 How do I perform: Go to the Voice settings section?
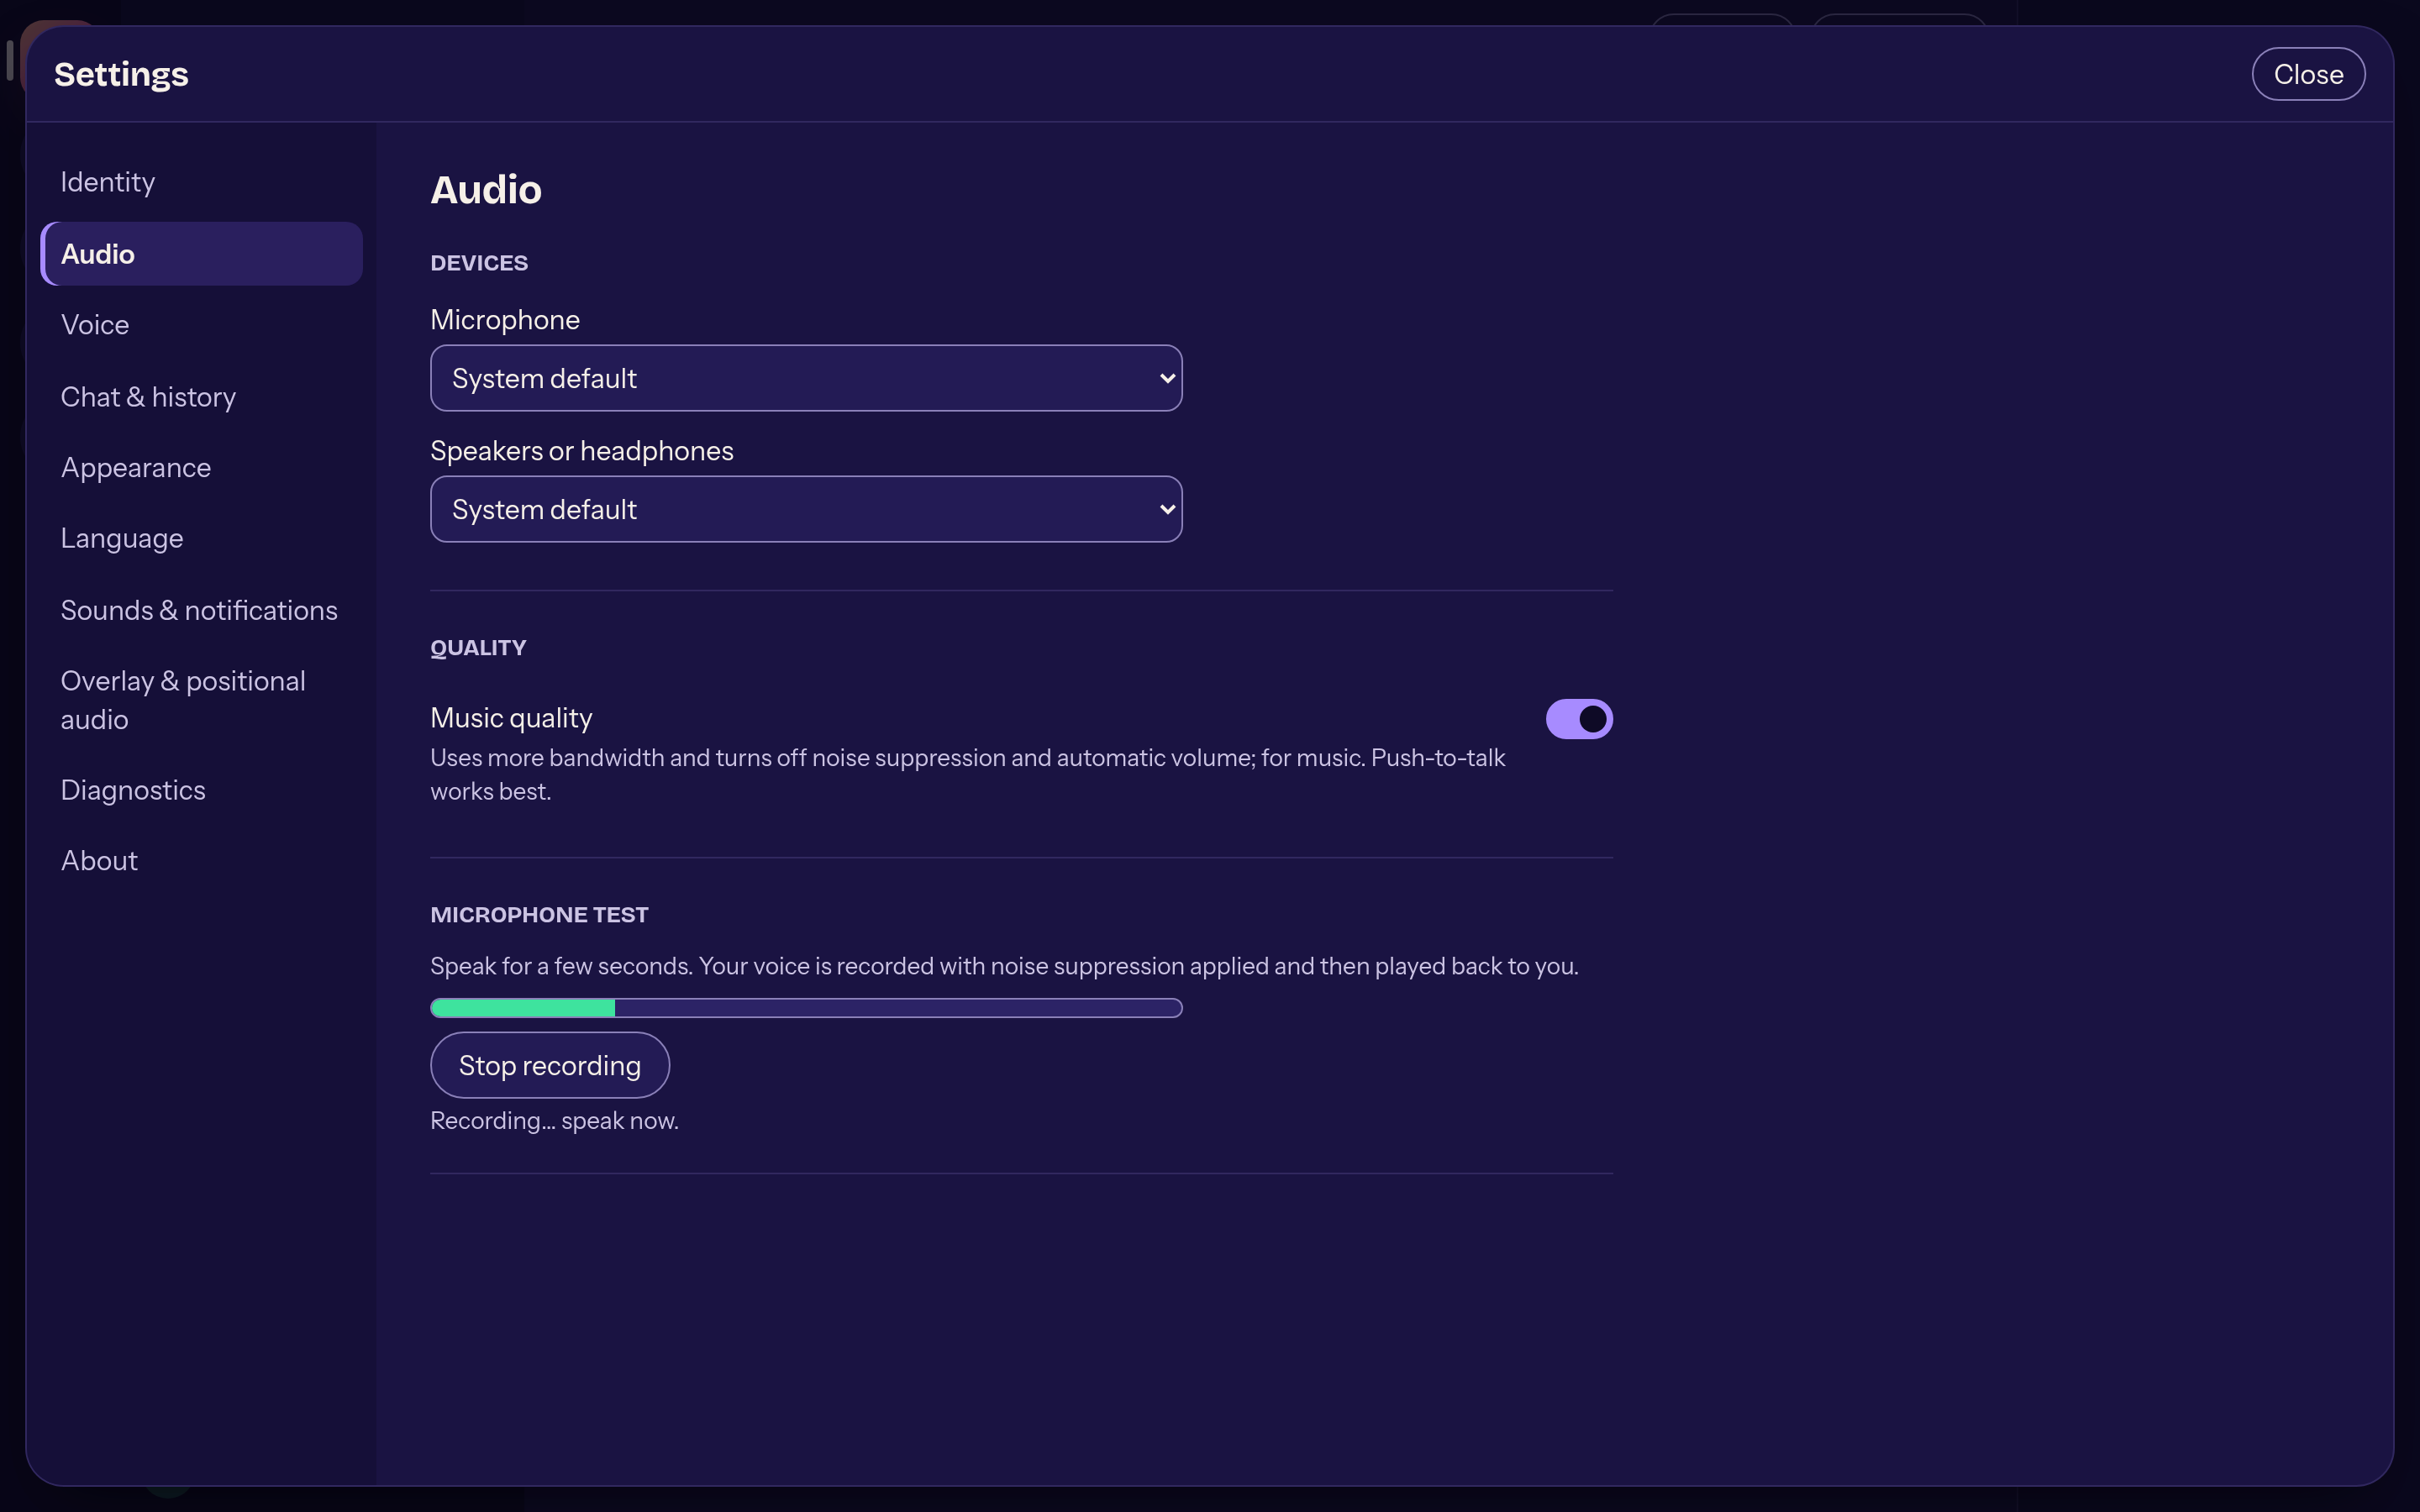pyautogui.click(x=201, y=325)
